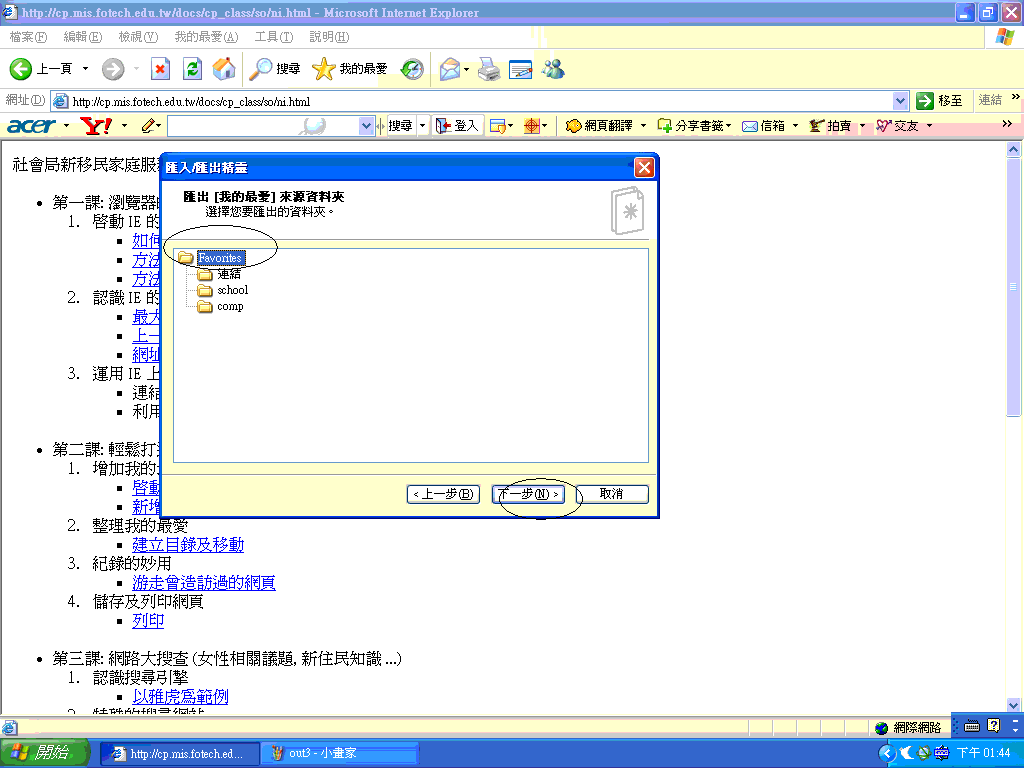This screenshot has width=1024, height=768.
Task: Open the Mail envelope icon
Action: [449, 69]
